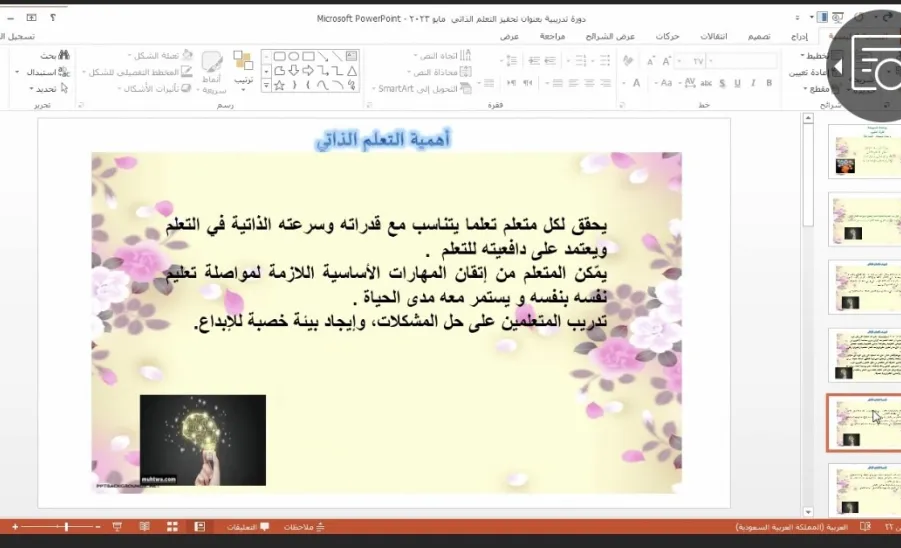Clear all formatting eraser icon
901x548 pixels.
point(628,60)
